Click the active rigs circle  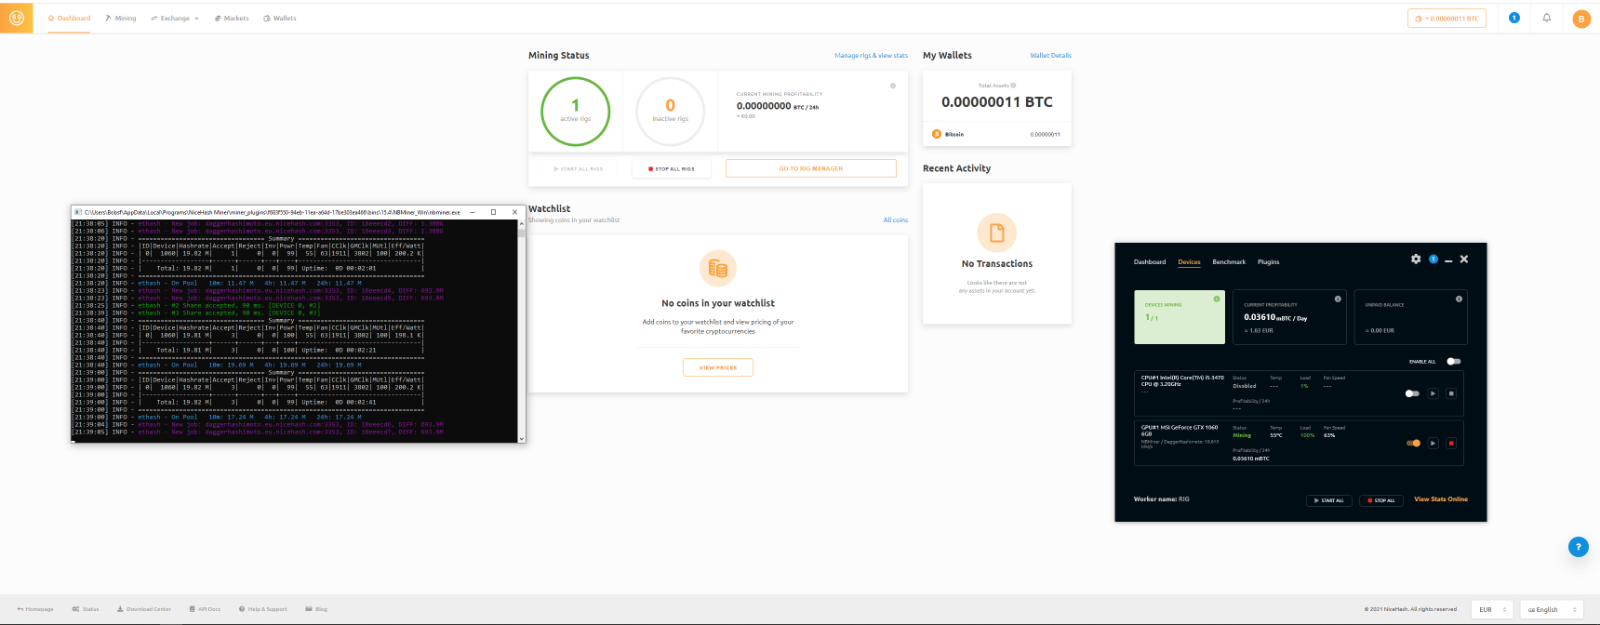click(575, 111)
